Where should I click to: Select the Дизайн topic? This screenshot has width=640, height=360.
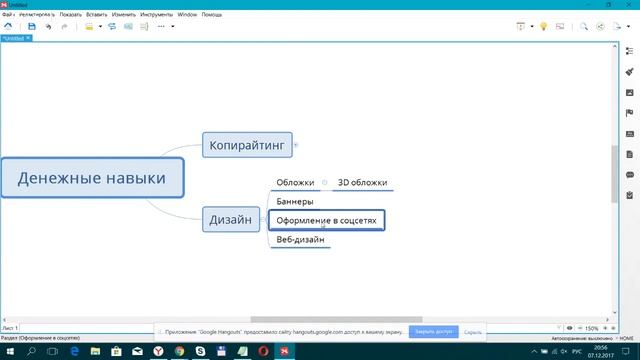(231, 220)
